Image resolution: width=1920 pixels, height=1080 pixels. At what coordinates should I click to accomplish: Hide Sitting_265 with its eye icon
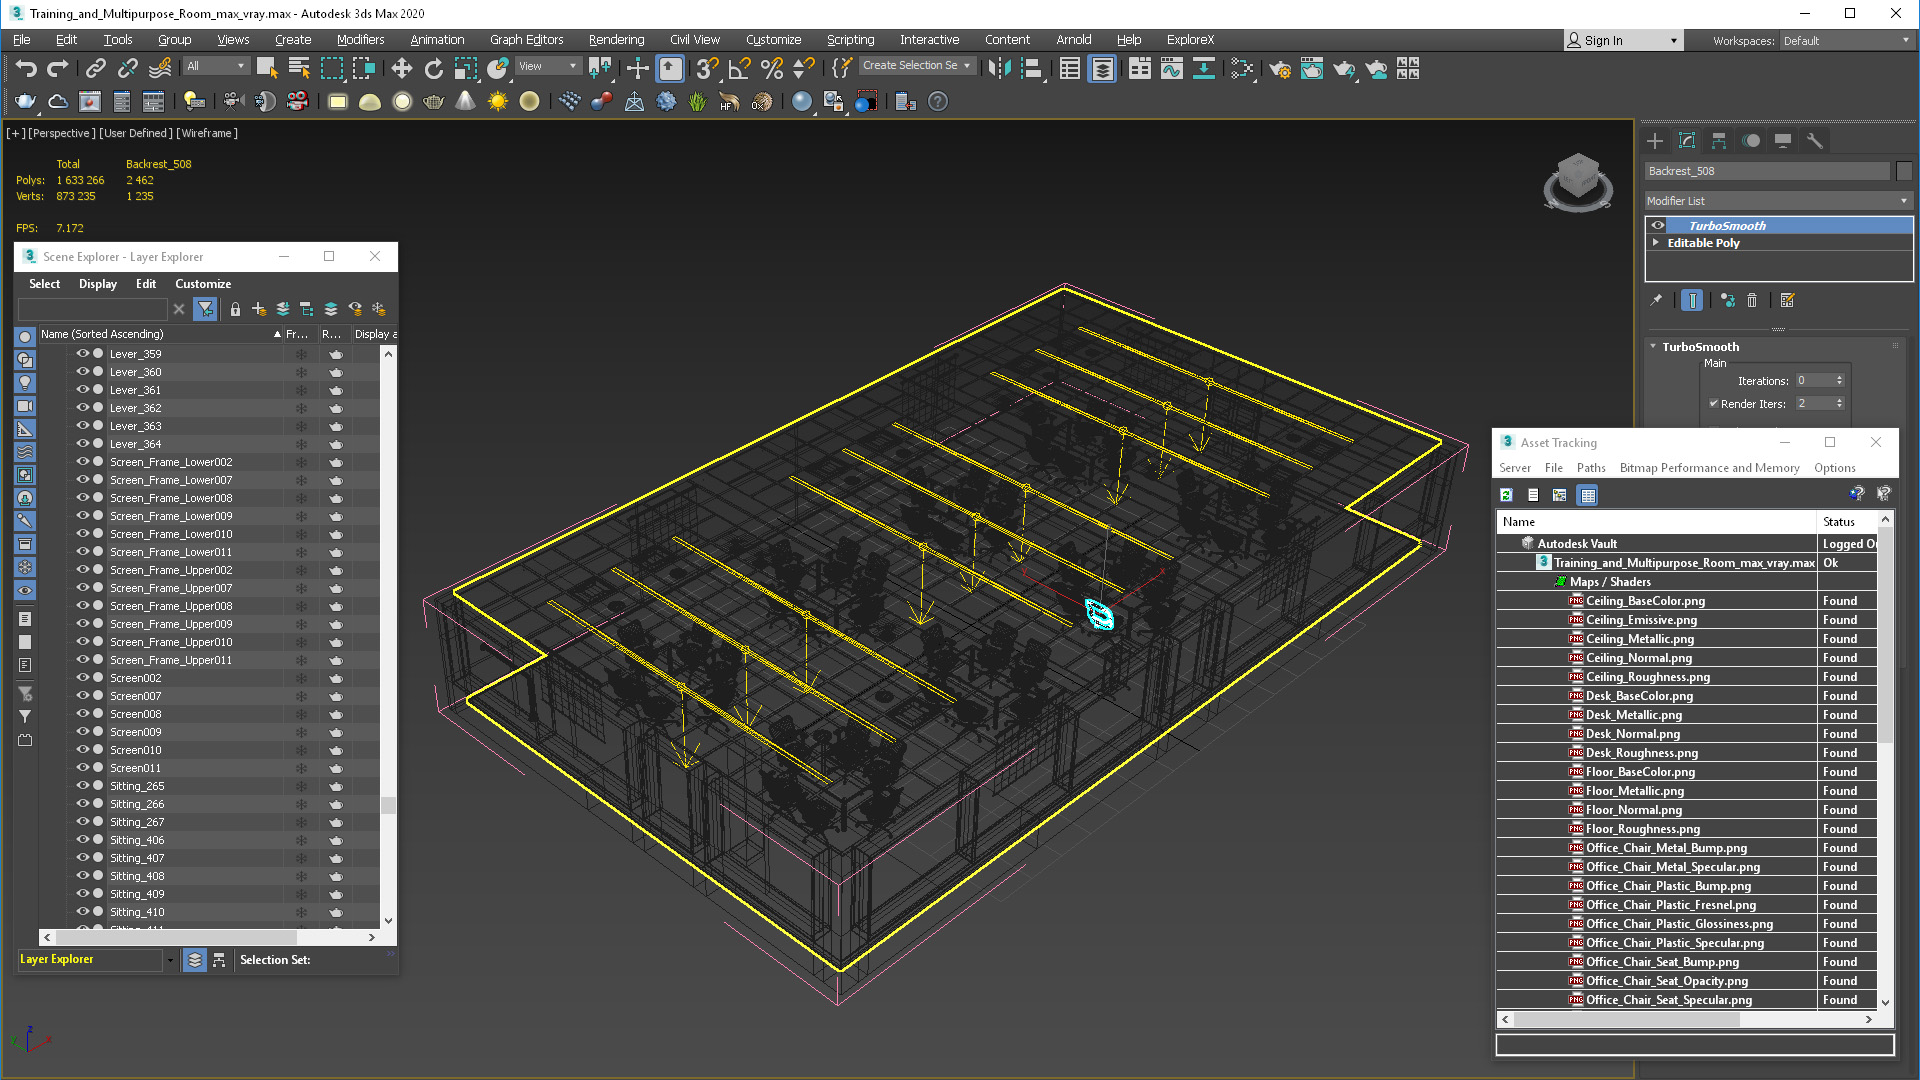click(83, 785)
